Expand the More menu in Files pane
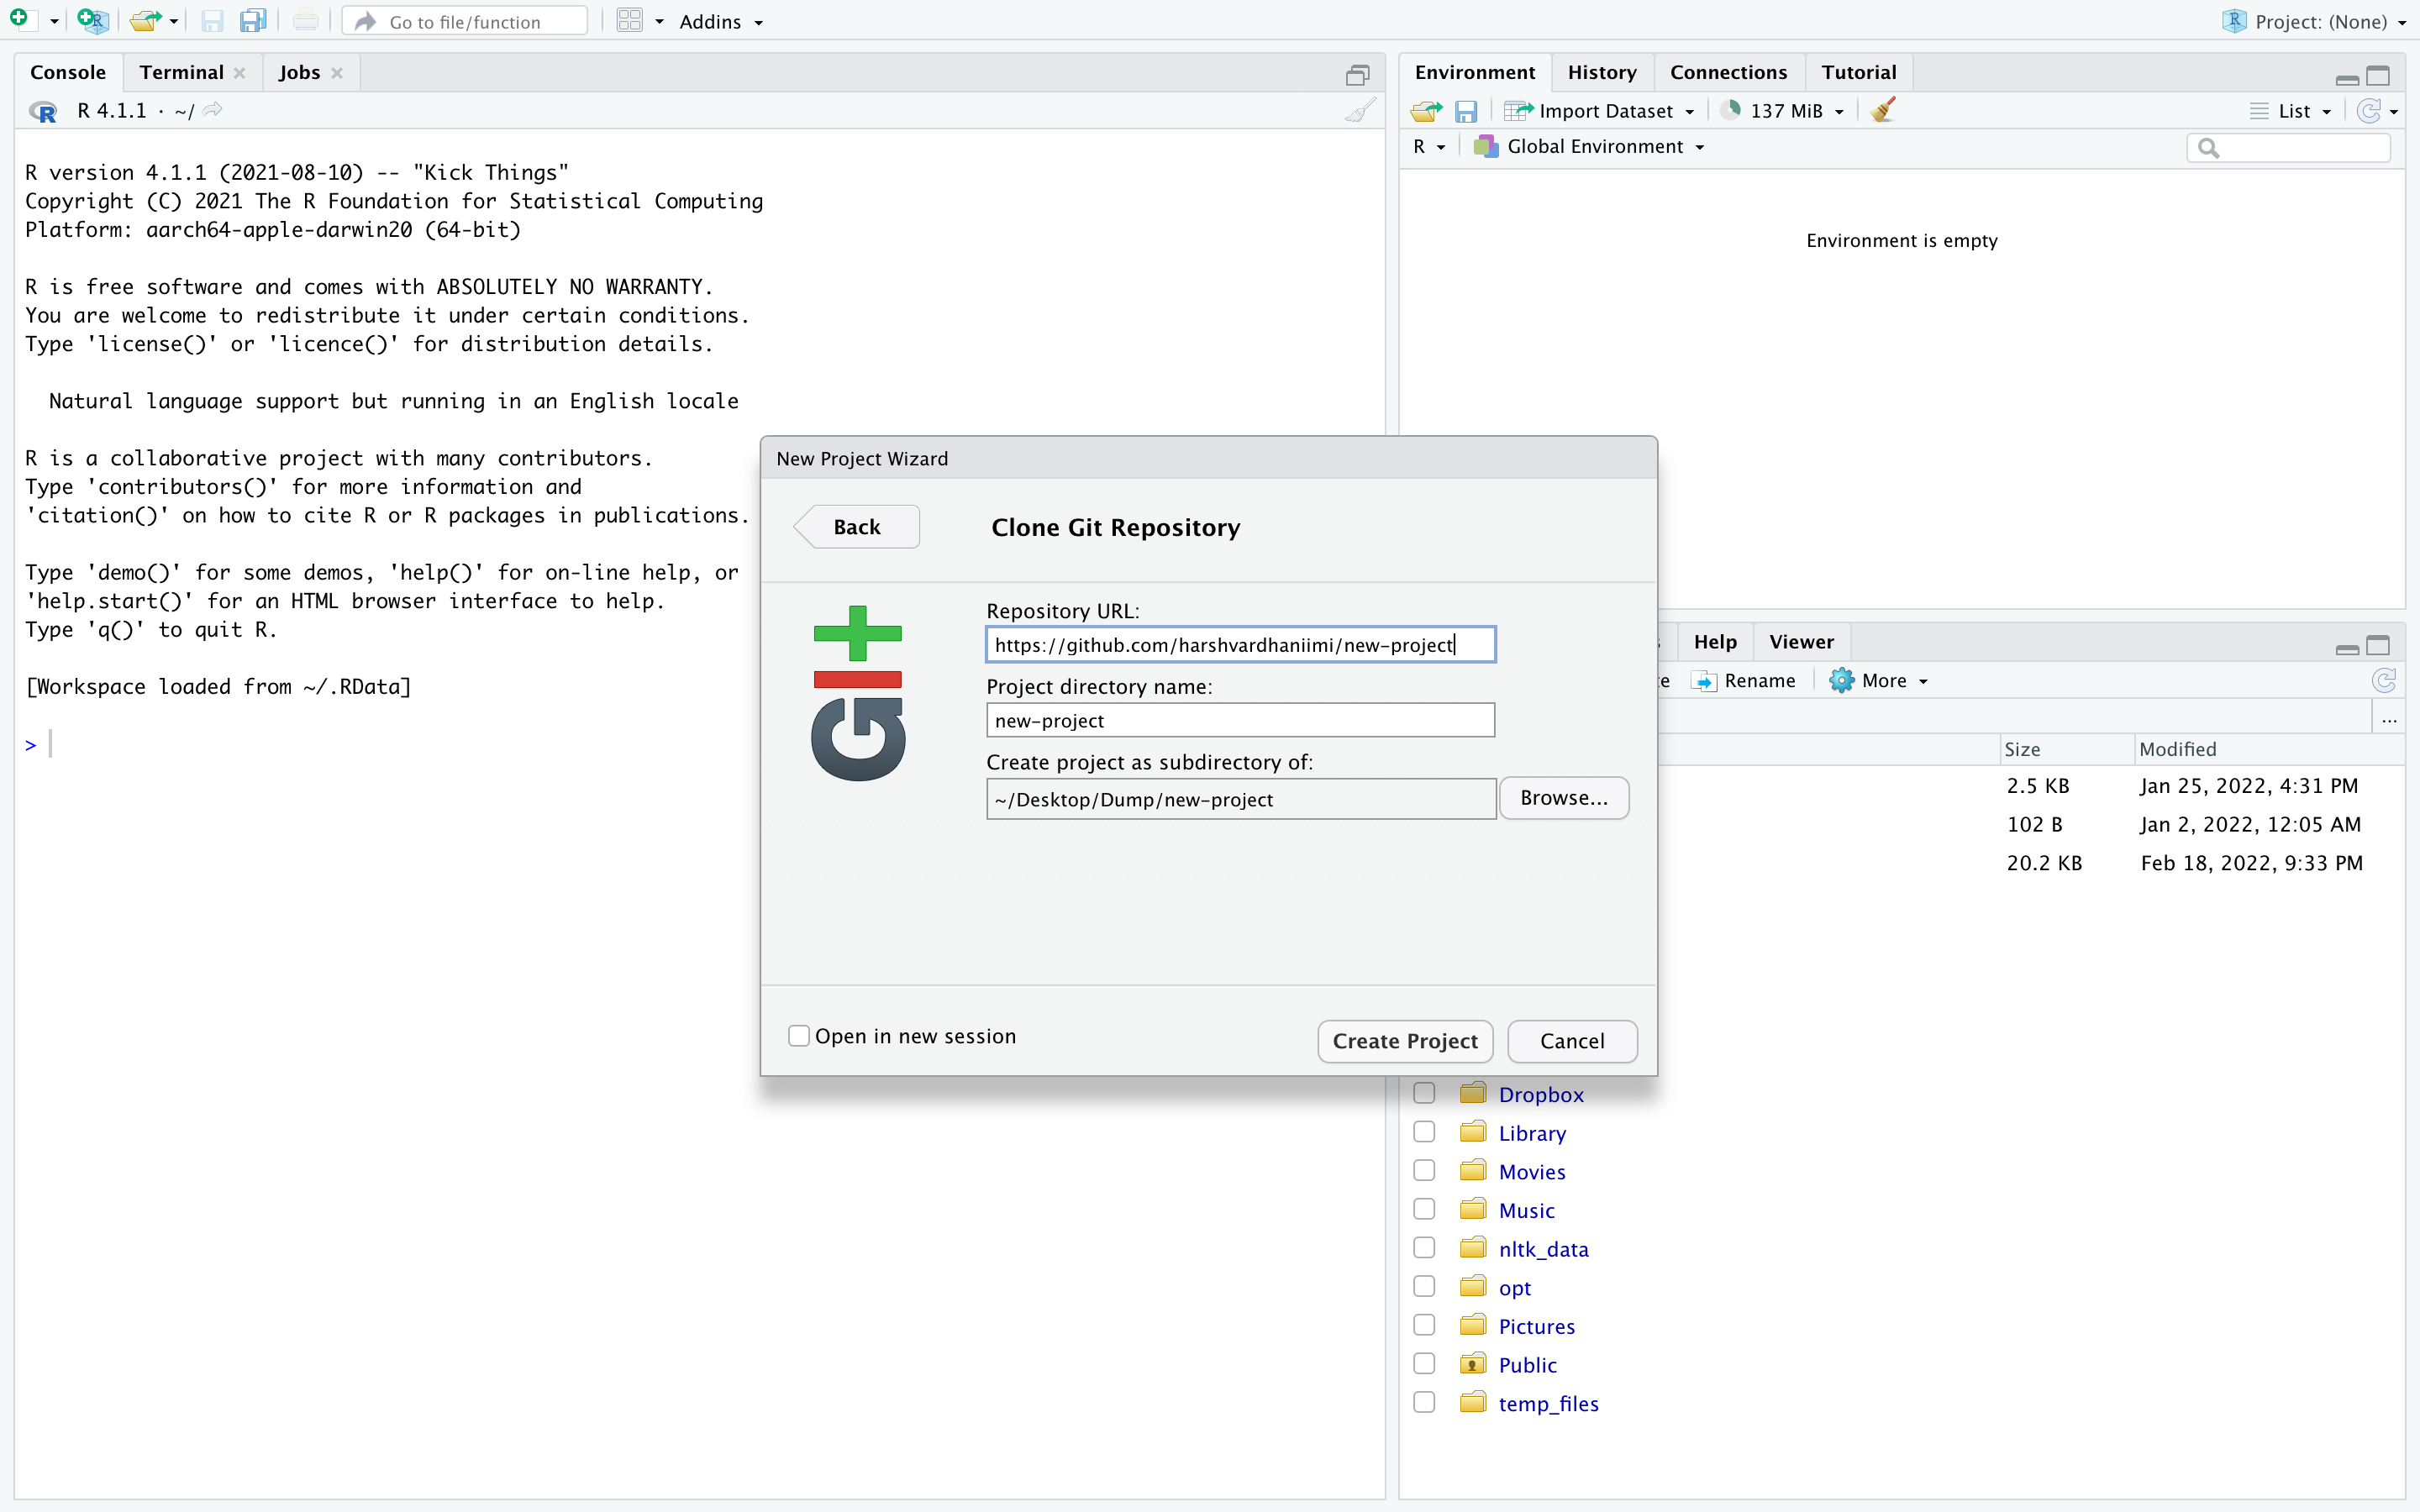Screen dimensions: 2420x1512 coord(1878,680)
